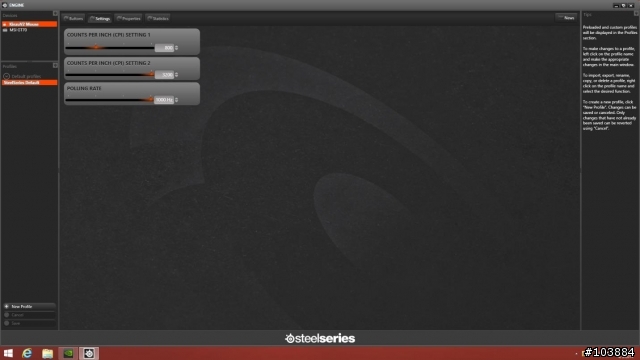This screenshot has width=640, height=360.
Task: Click the Save button
Action: point(29,323)
